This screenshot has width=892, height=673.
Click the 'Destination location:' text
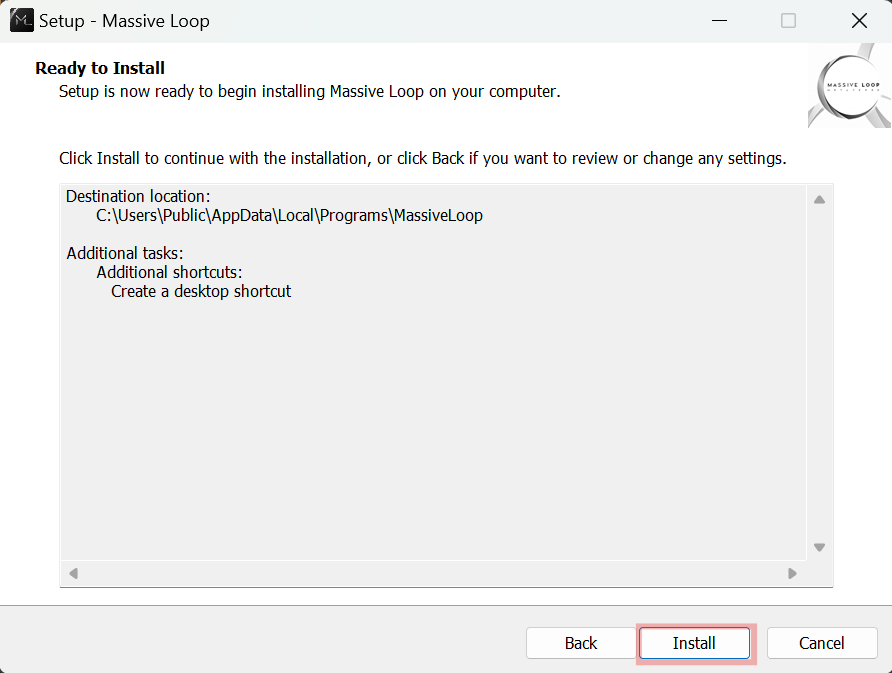tap(138, 196)
